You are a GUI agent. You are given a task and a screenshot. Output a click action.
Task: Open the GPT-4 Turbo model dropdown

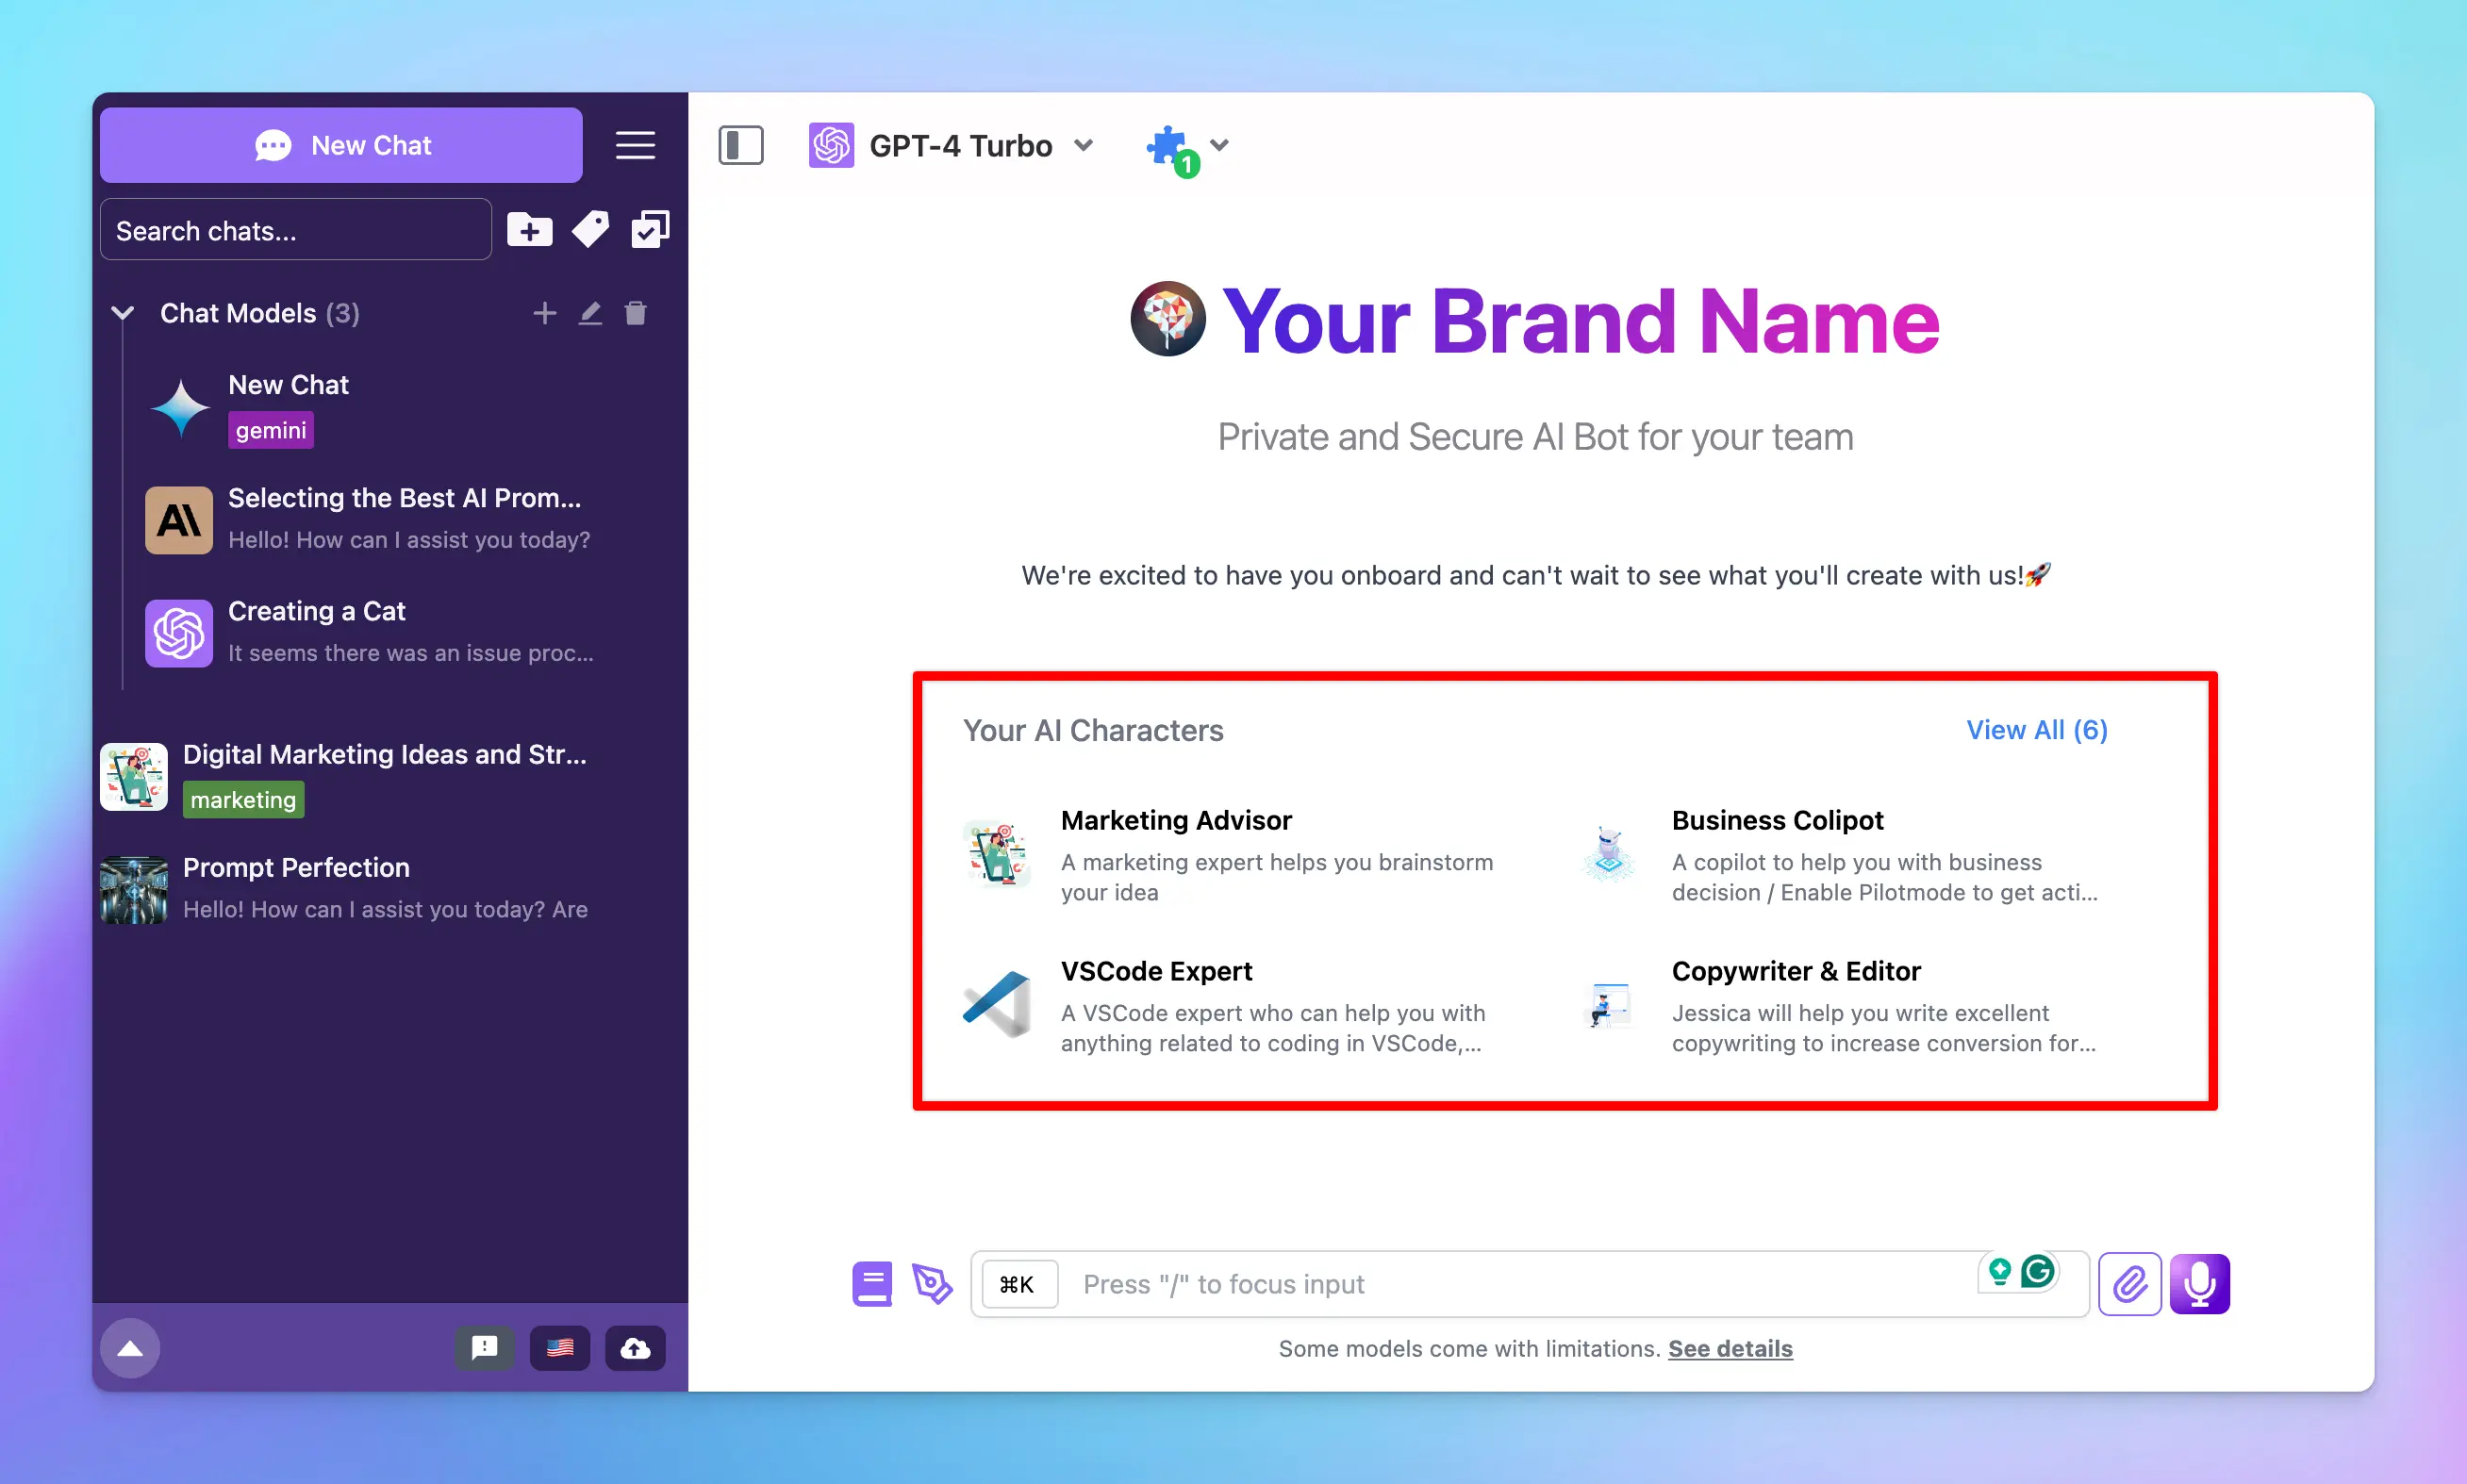pyautogui.click(x=1085, y=145)
